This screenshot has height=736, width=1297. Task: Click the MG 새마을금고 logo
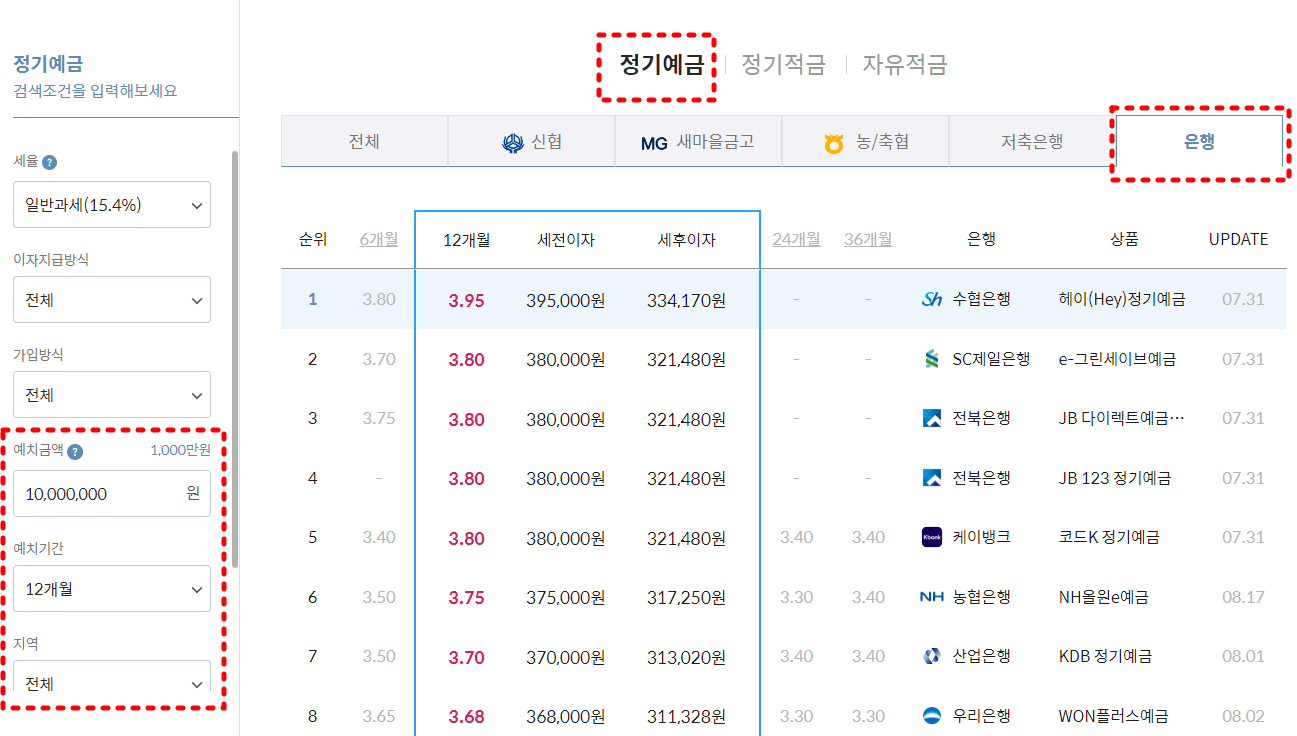654,143
